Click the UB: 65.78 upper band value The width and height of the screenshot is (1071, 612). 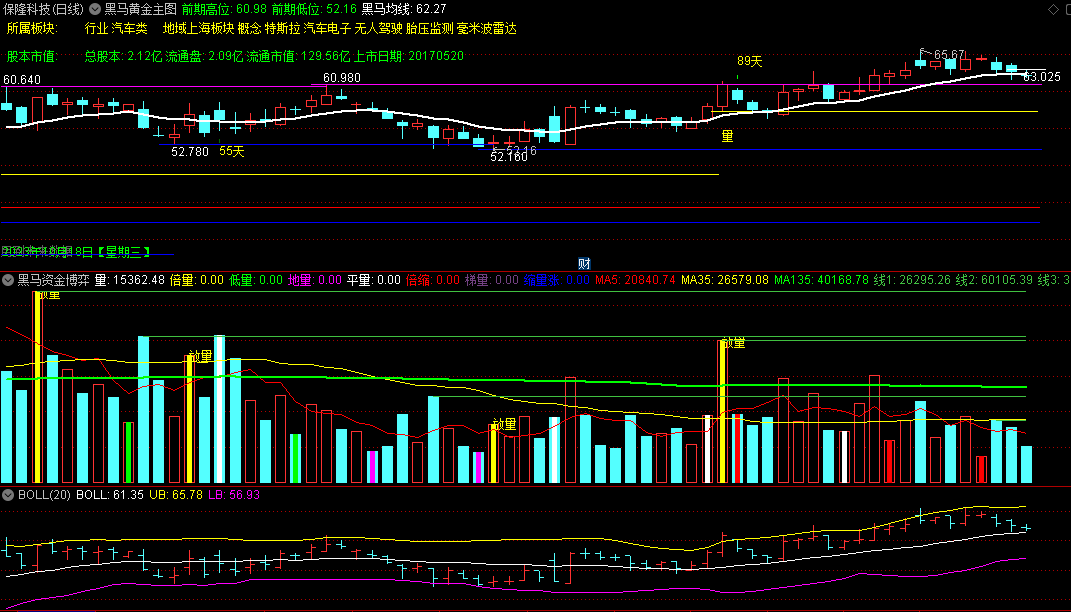click(176, 495)
